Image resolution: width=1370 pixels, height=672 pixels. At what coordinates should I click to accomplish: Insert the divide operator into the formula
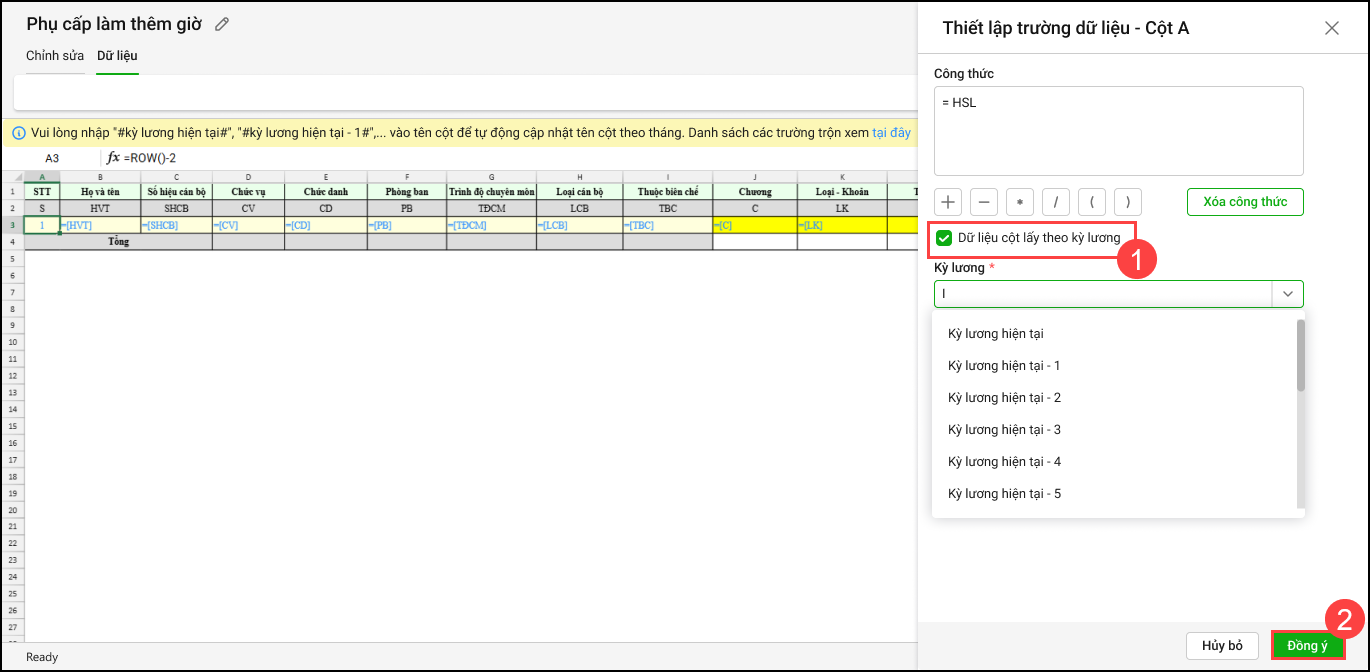point(1056,201)
